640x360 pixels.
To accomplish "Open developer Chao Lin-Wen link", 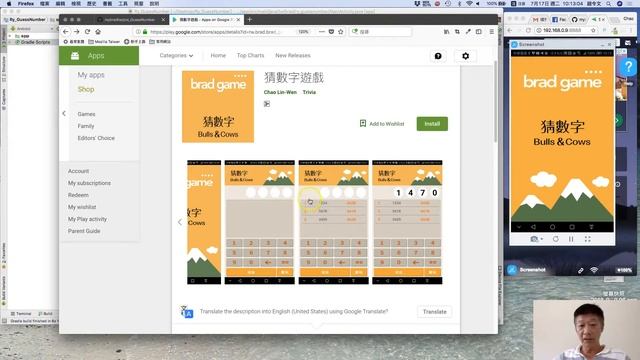I will coord(280,92).
